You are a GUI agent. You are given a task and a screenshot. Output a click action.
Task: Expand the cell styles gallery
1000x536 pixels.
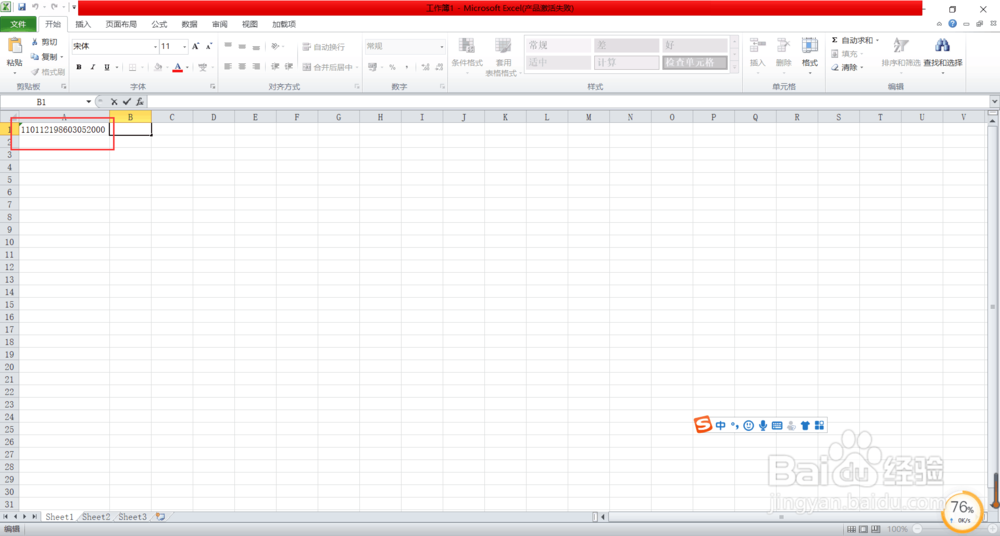pos(734,66)
